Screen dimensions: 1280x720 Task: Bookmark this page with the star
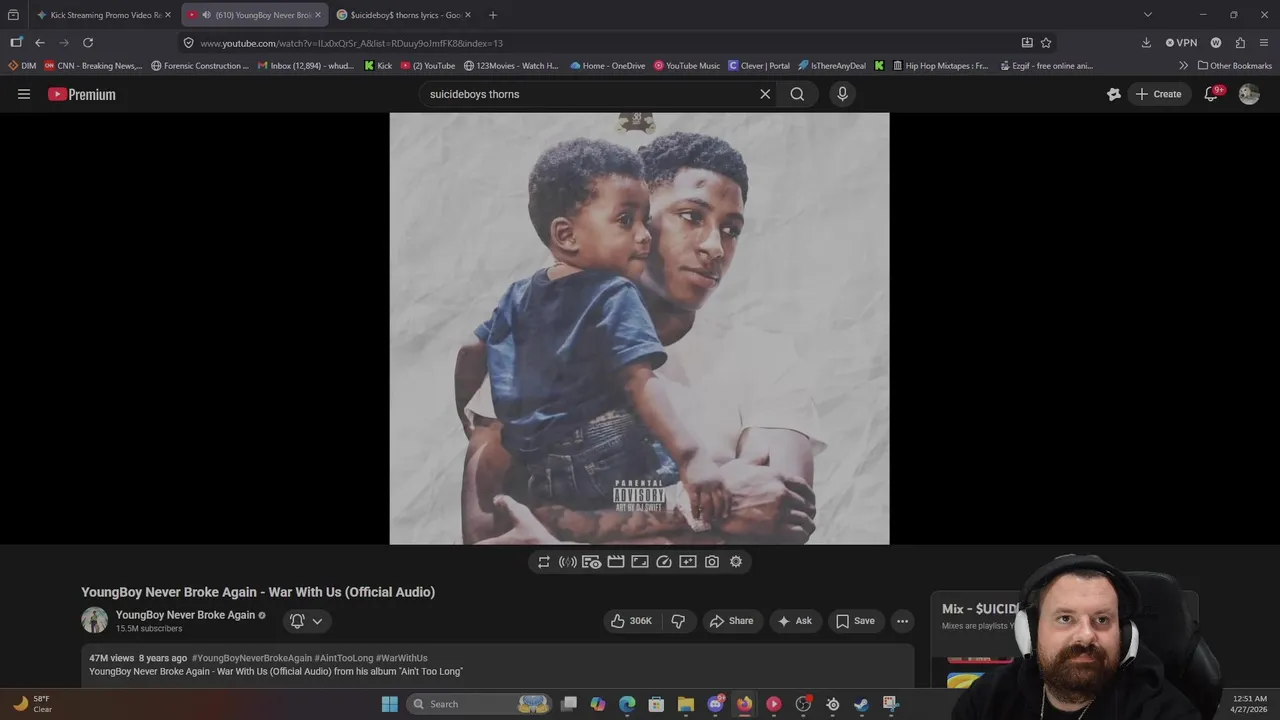coord(1046,43)
